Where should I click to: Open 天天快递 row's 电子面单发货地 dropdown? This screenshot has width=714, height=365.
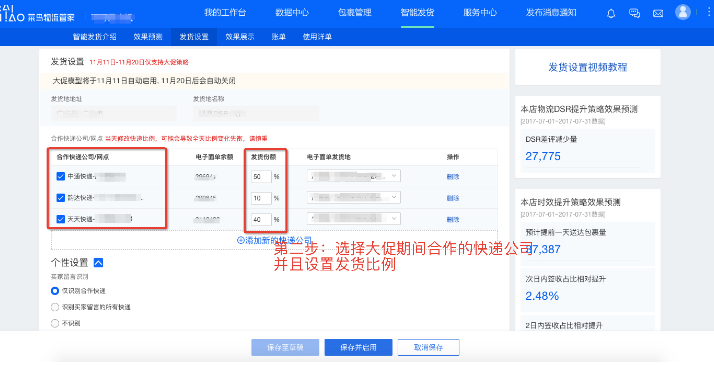point(354,219)
